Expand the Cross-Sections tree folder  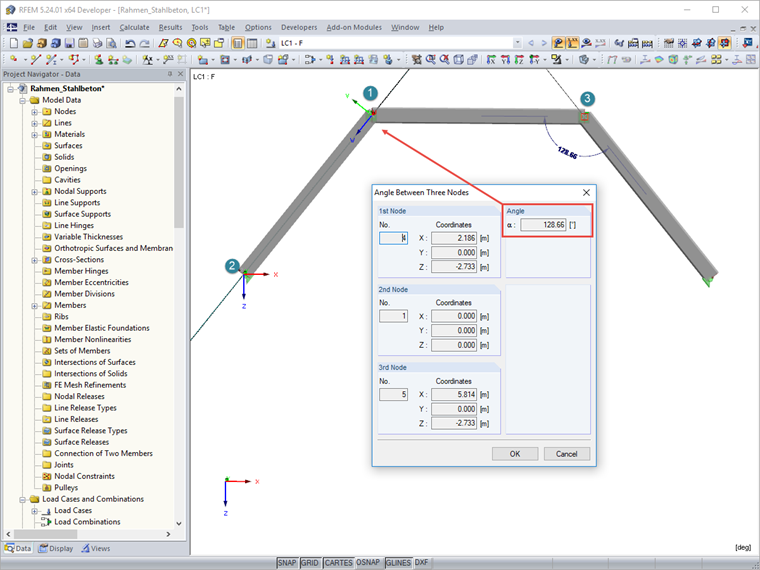[x=34, y=260]
